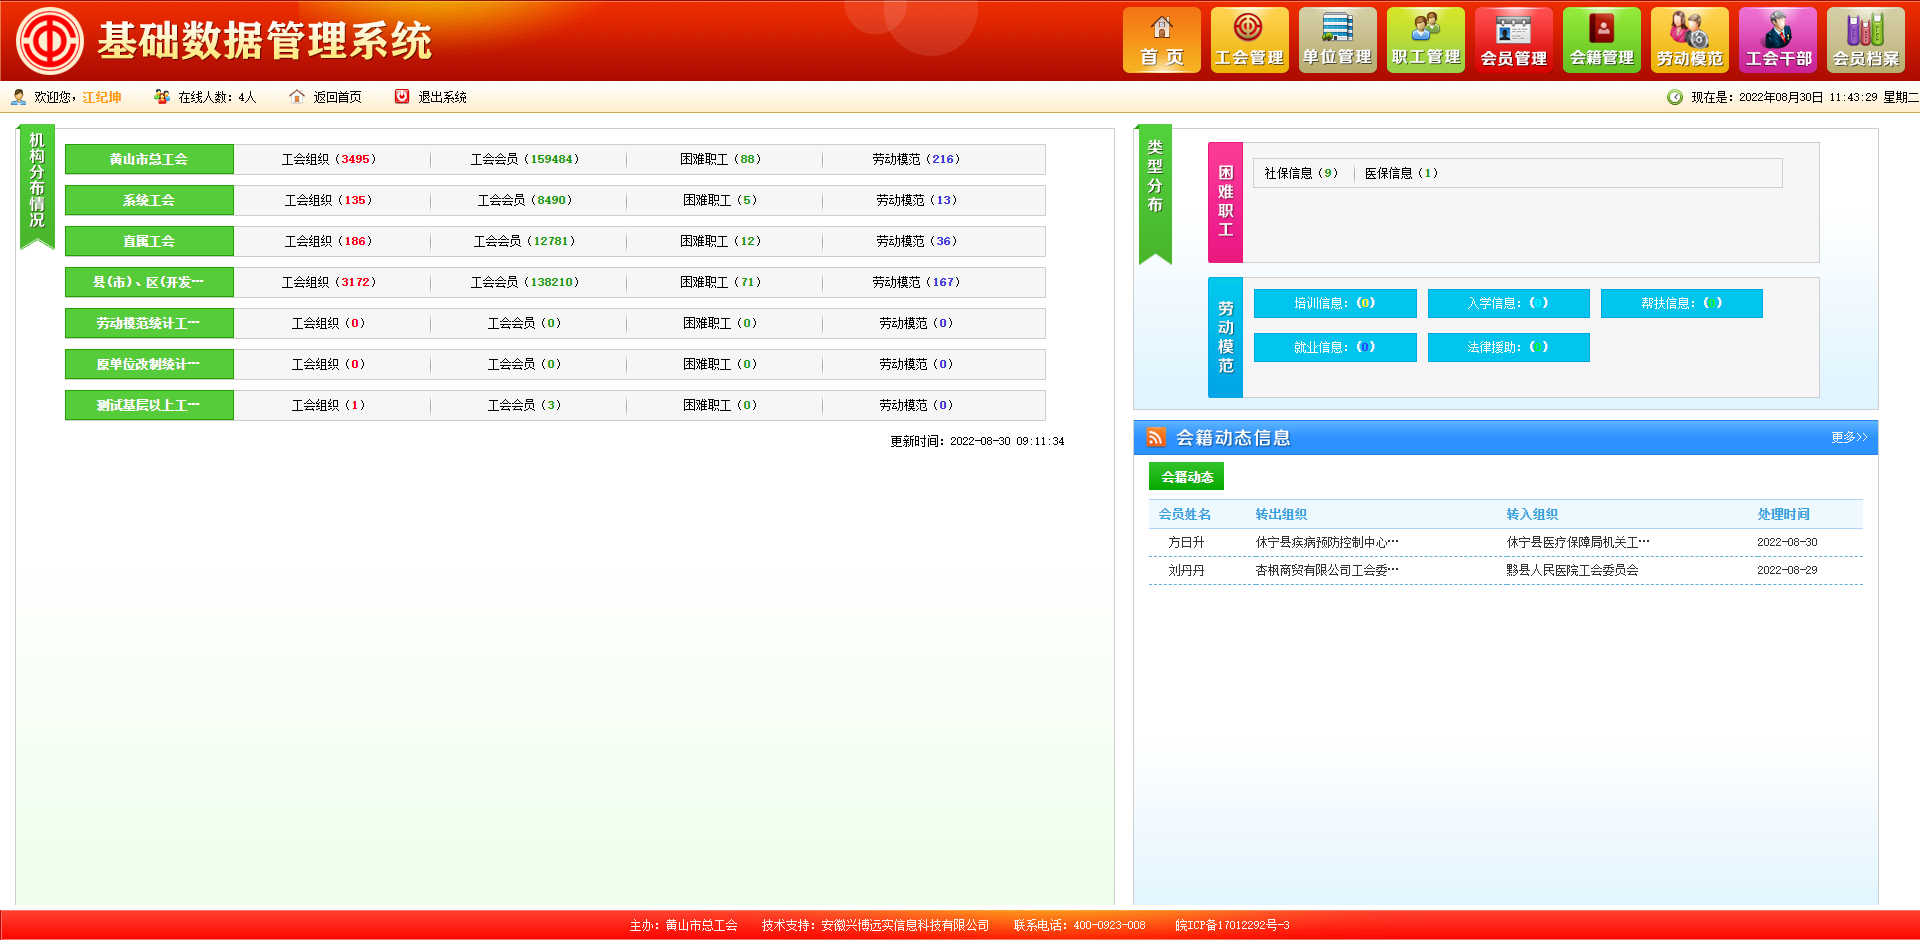Open 培训信息 blue tile
This screenshot has width=1920, height=940.
1334,303
